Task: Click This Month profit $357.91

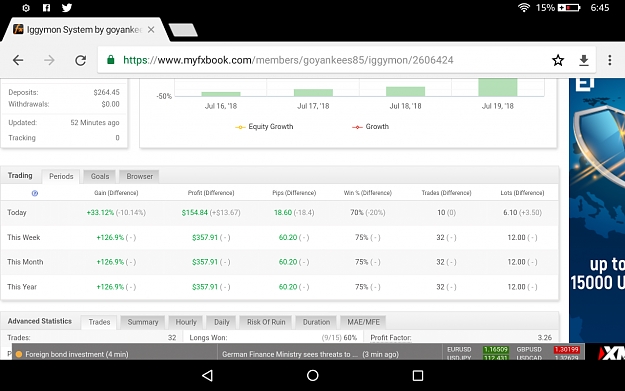Action: click(205, 262)
